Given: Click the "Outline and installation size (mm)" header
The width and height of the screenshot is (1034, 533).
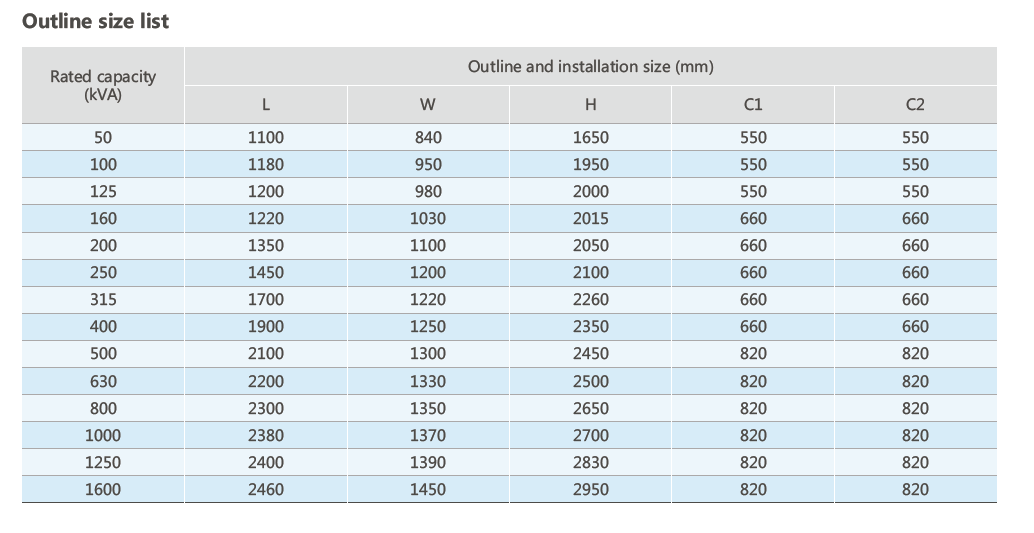Looking at the screenshot, I should [x=590, y=67].
